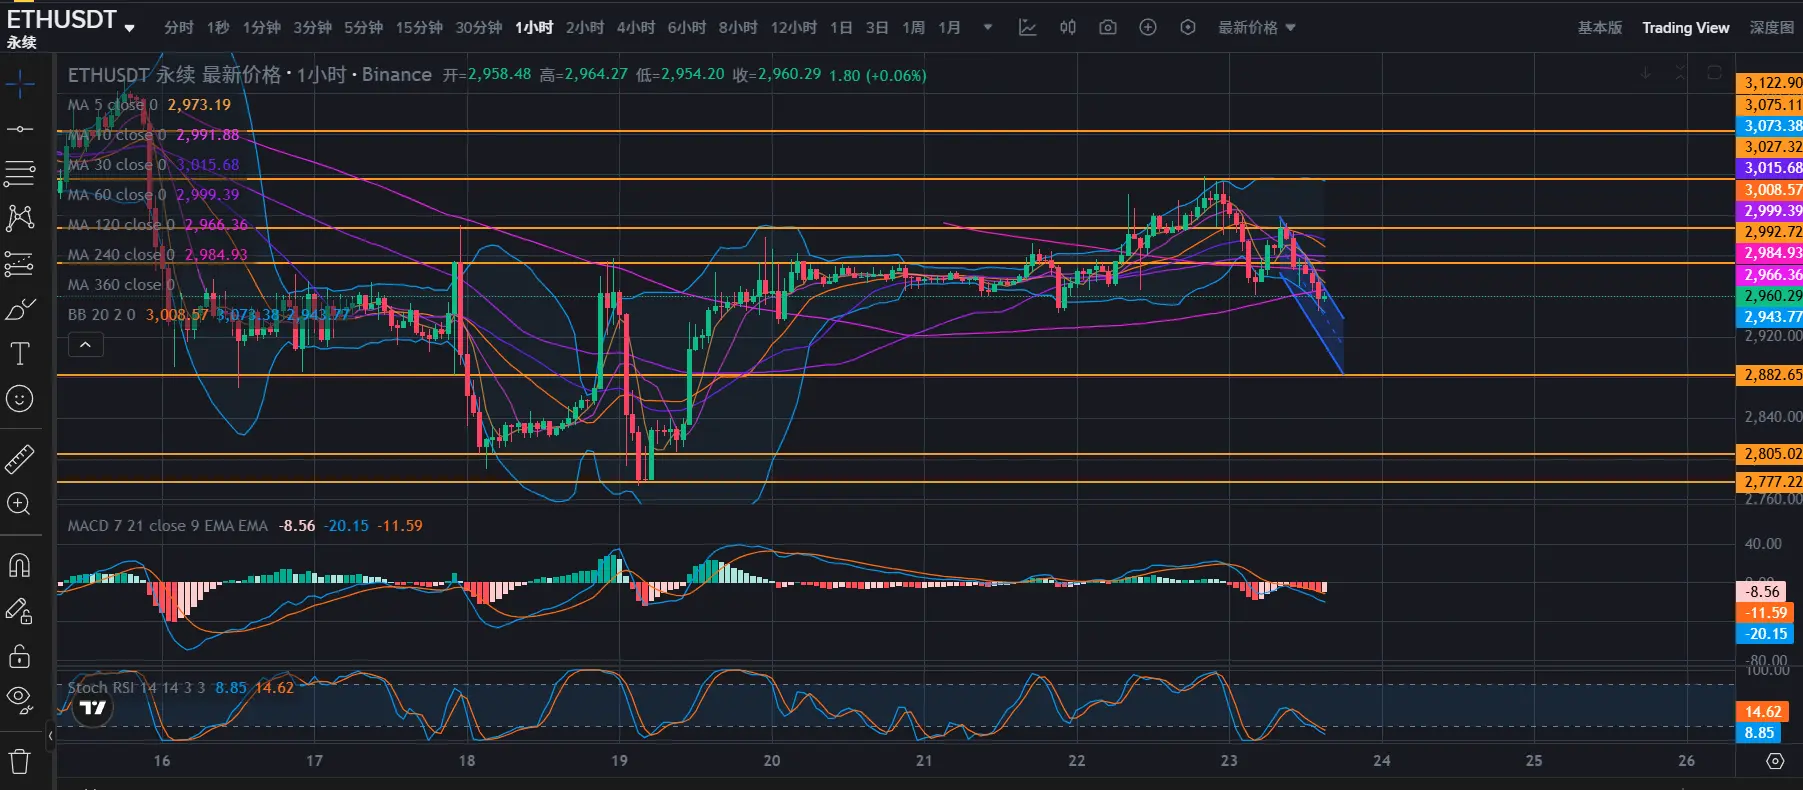Select the 6小时 timeframe

(x=687, y=28)
